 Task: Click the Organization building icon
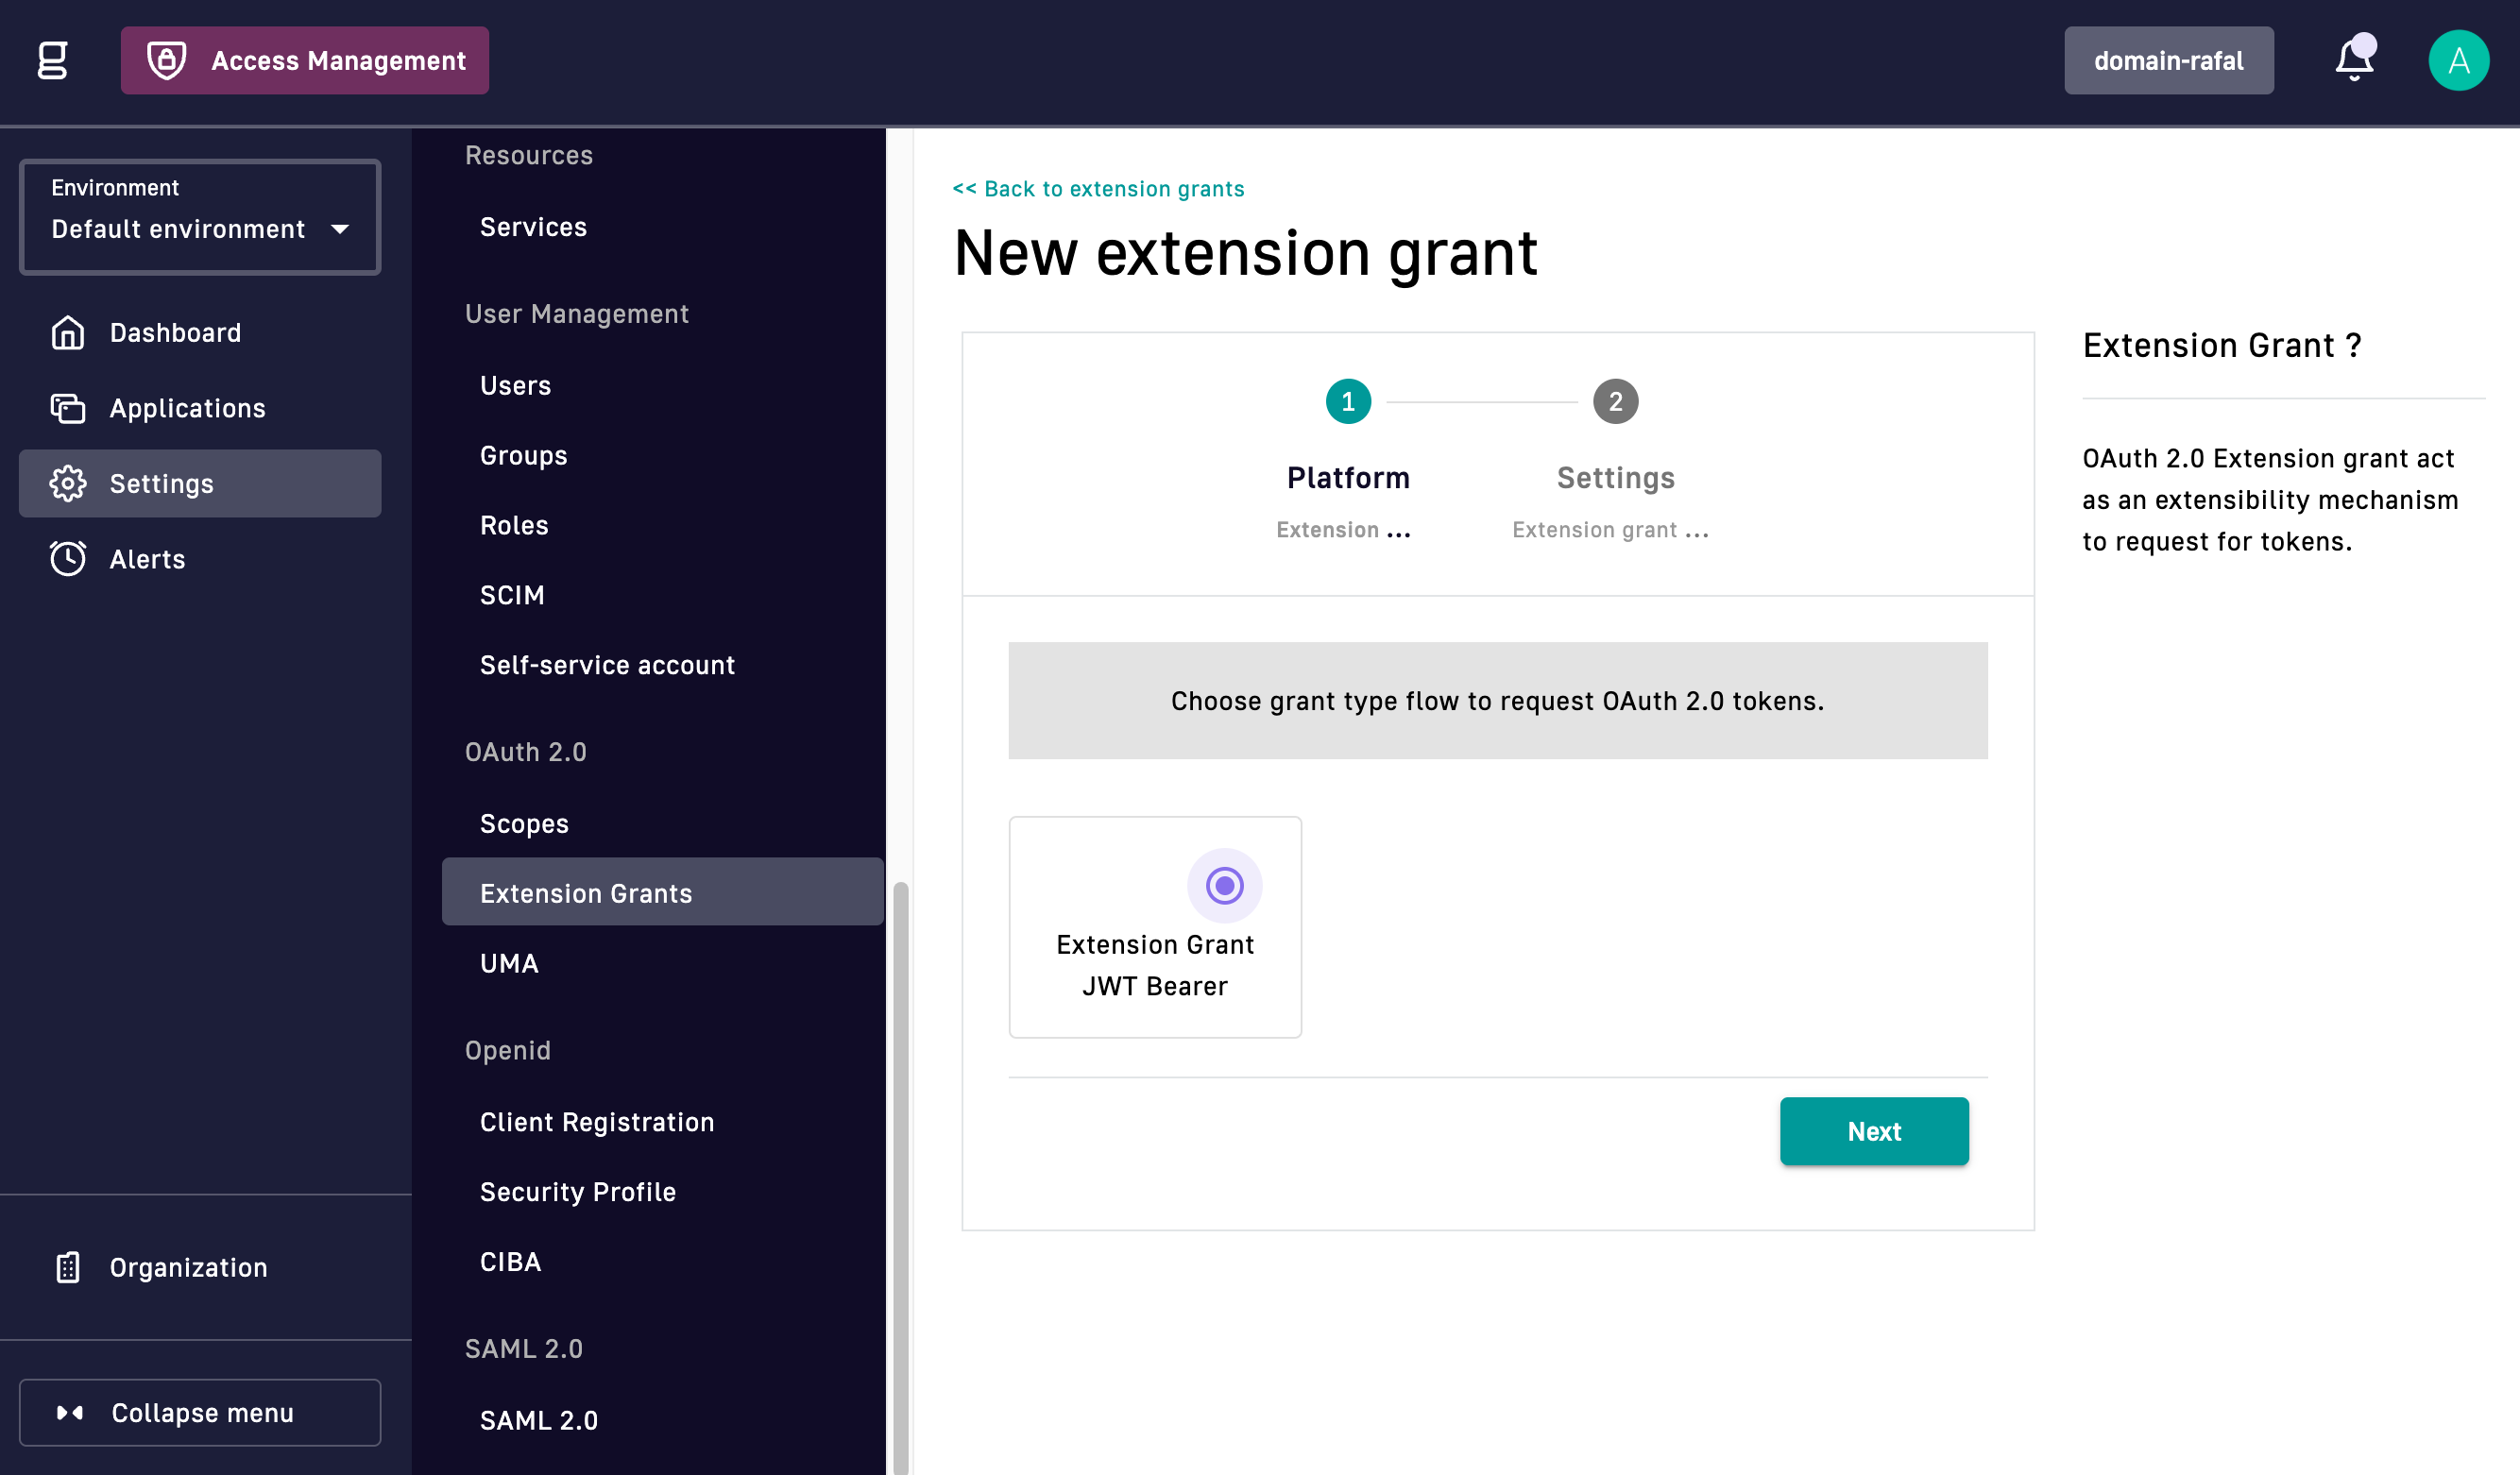[67, 1267]
